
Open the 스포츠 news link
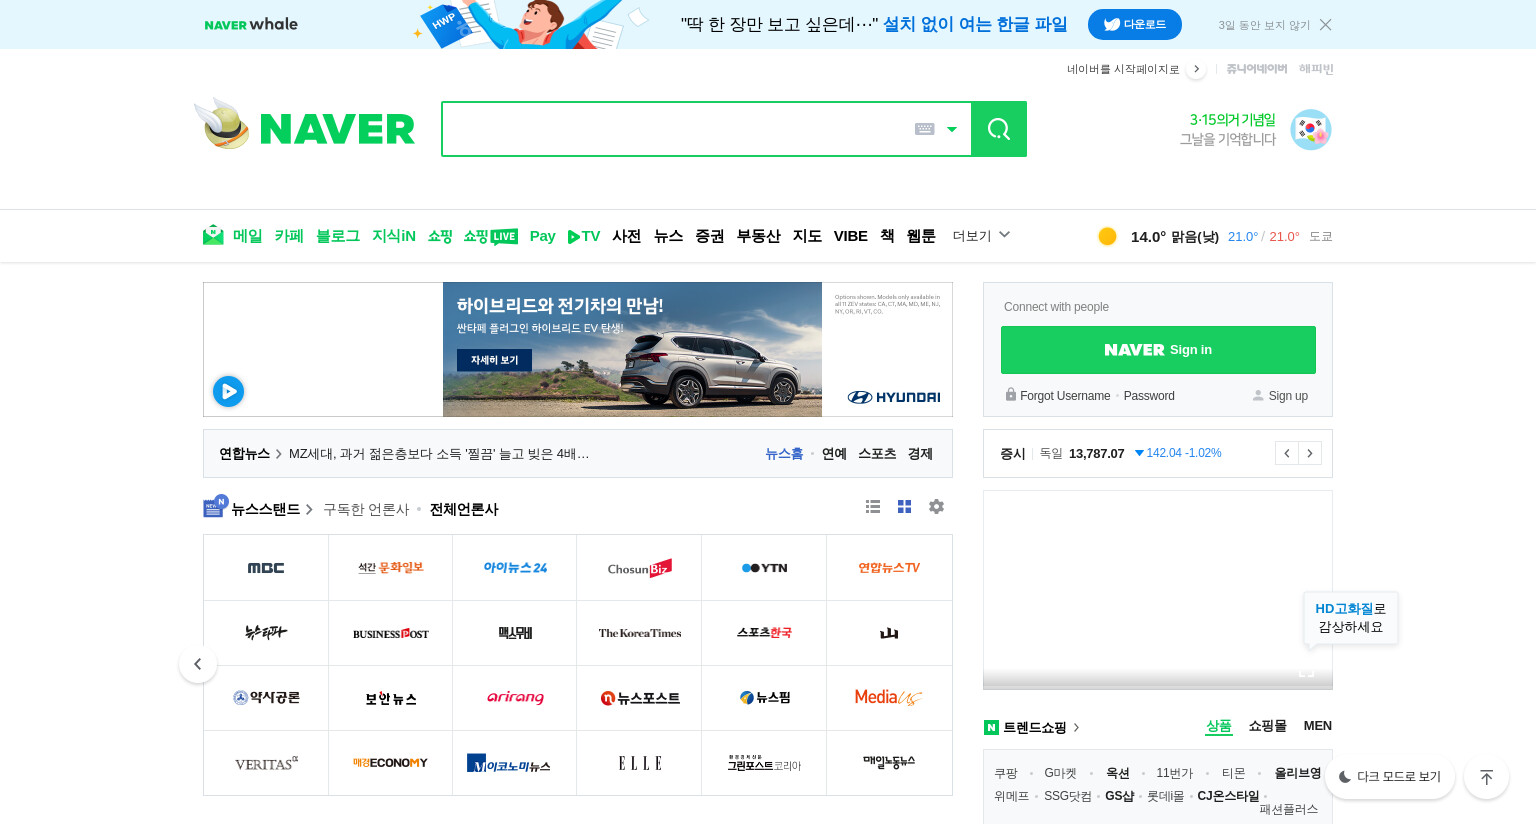[x=877, y=454]
